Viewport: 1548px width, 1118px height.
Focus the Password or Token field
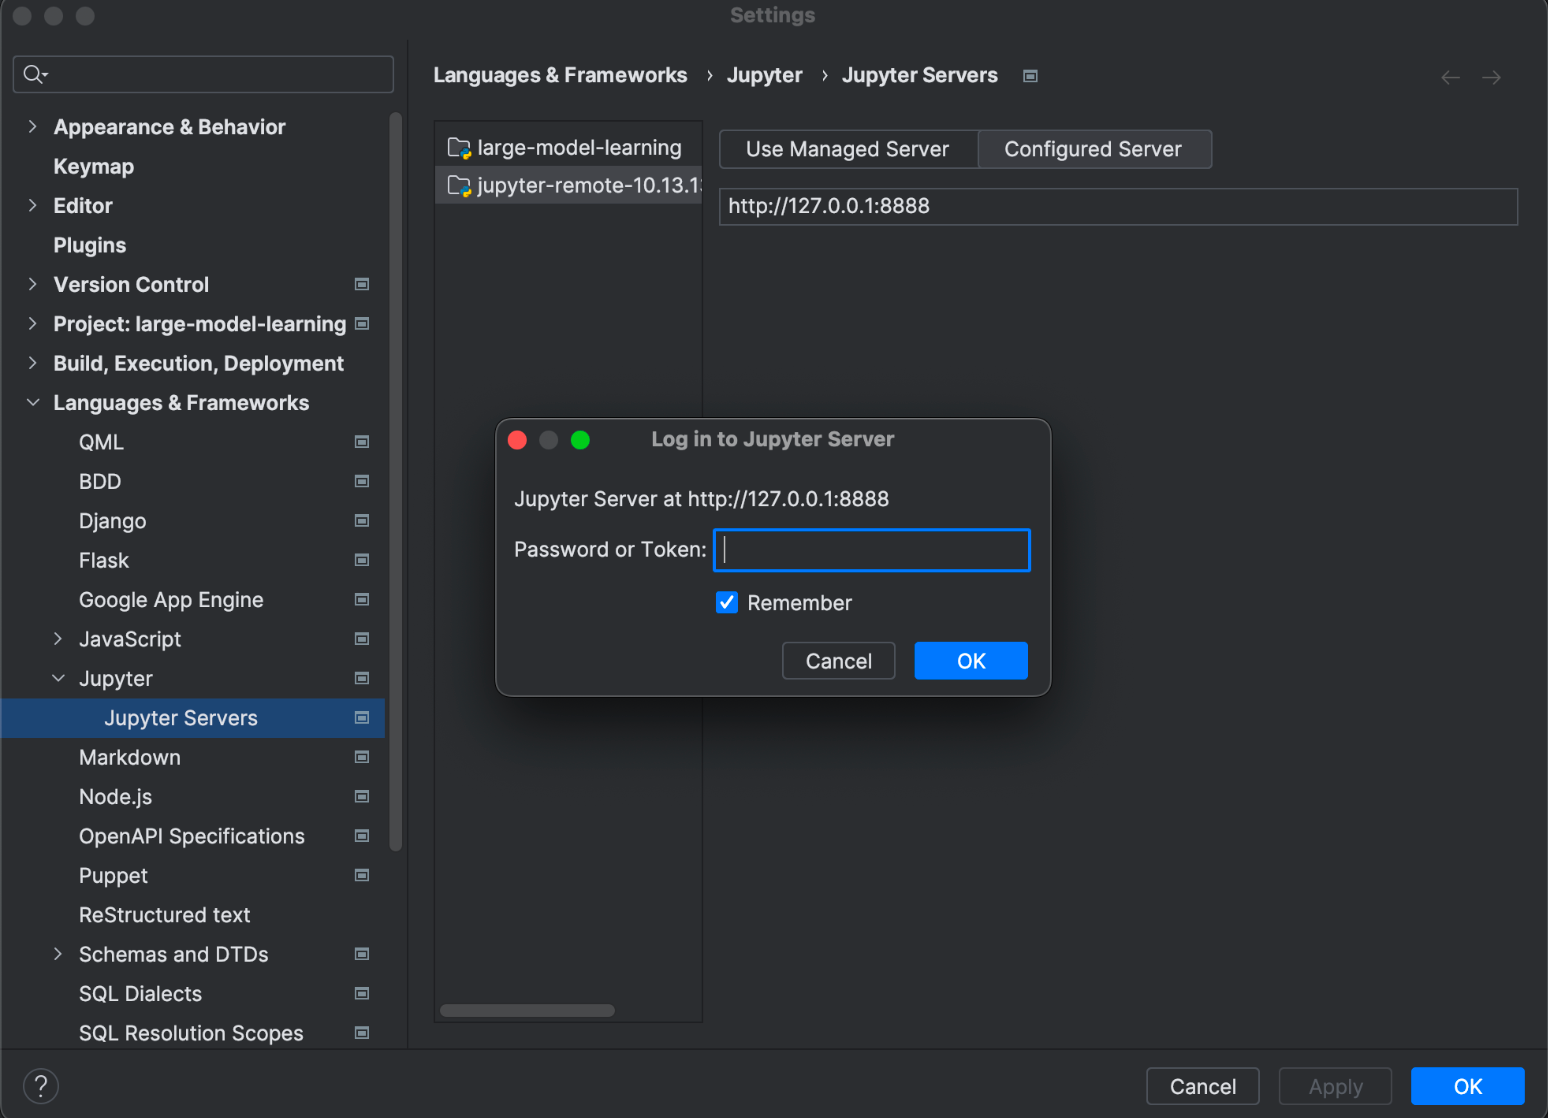872,550
